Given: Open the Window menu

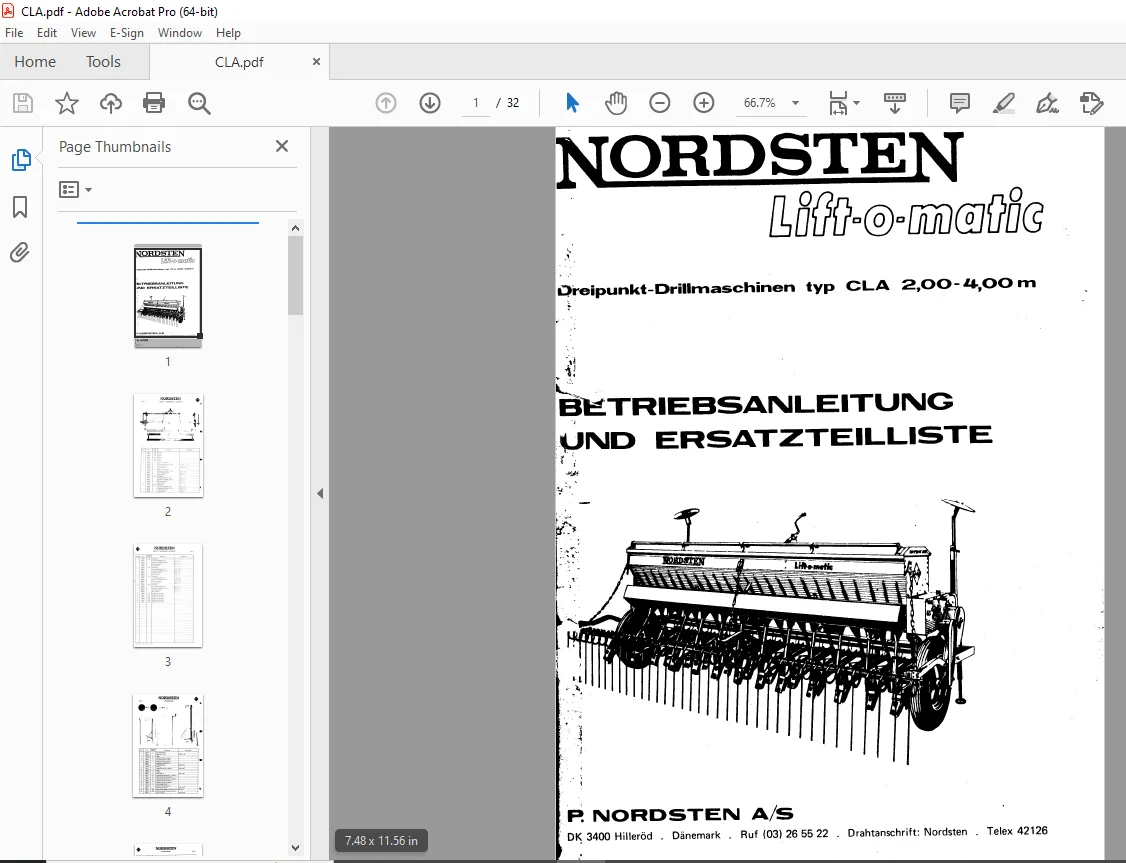Looking at the screenshot, I should (x=180, y=33).
